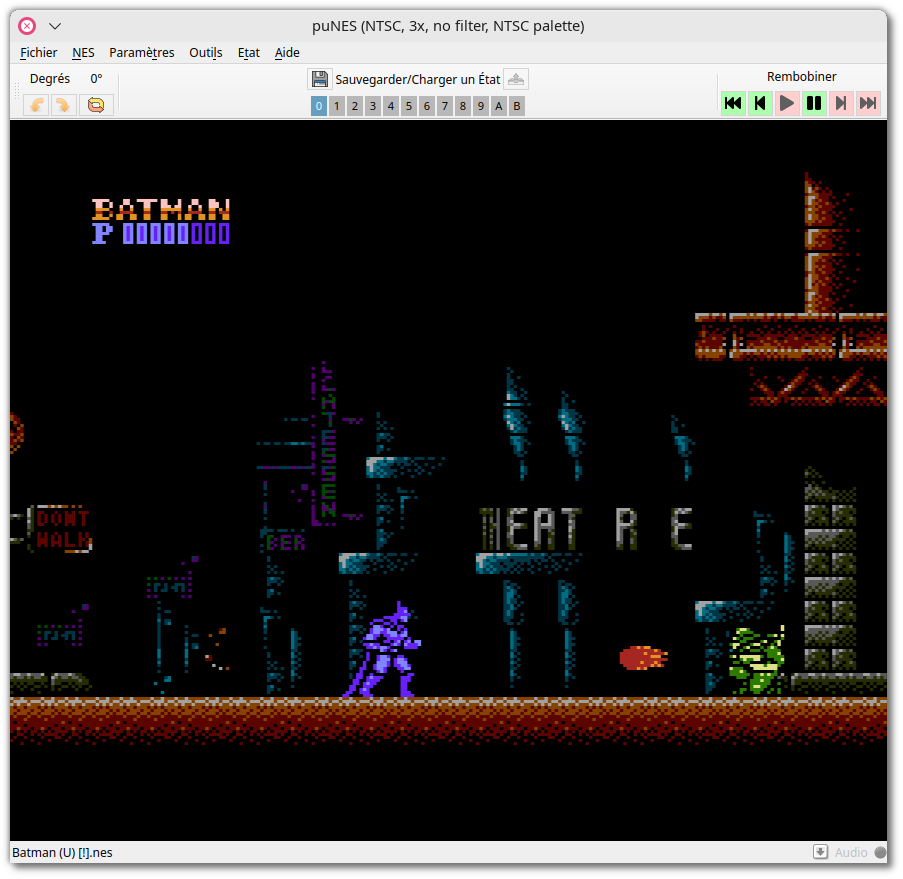Select save state slot A
903x879 pixels.
pos(499,106)
